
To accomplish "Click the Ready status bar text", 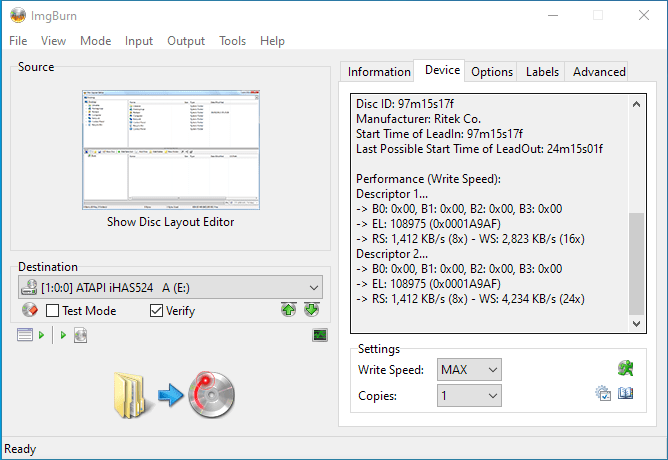I will (20, 449).
